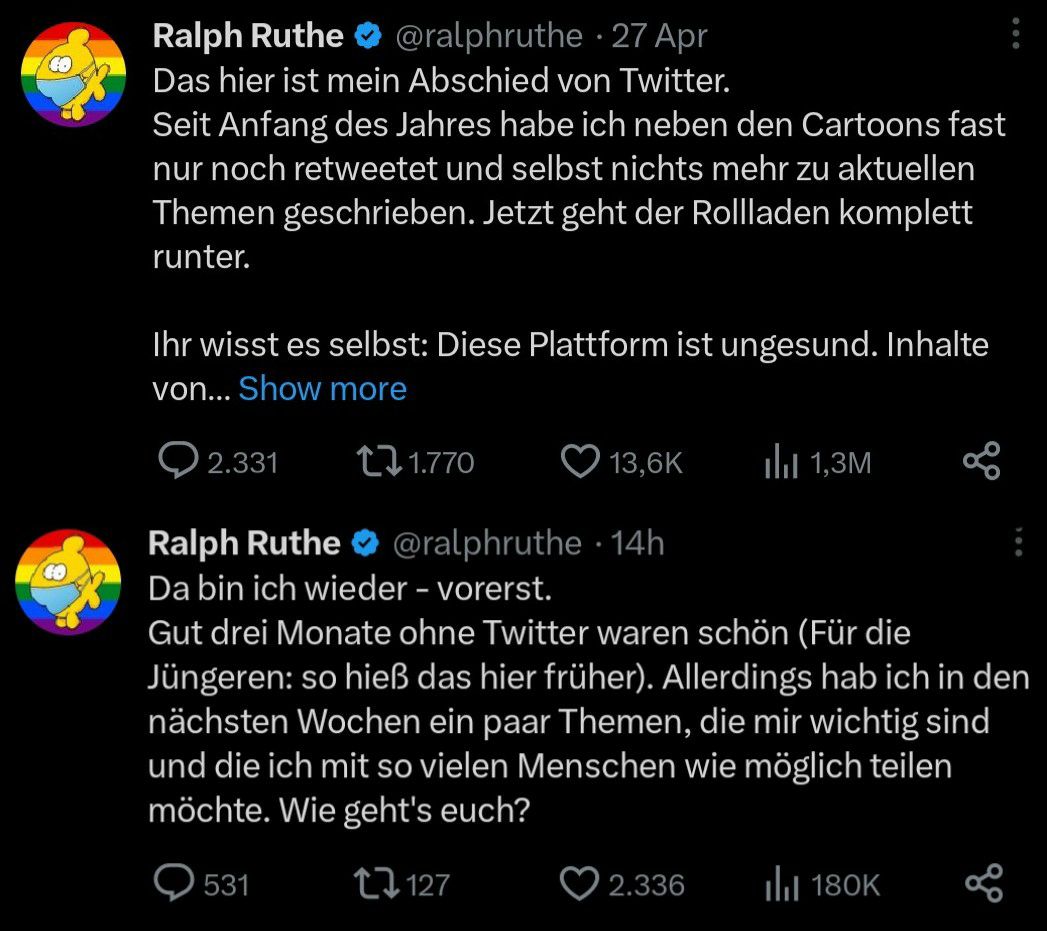Viewport: 1047px width, 931px height.
Task: Like the 14h-old tweet
Action: click(x=577, y=883)
